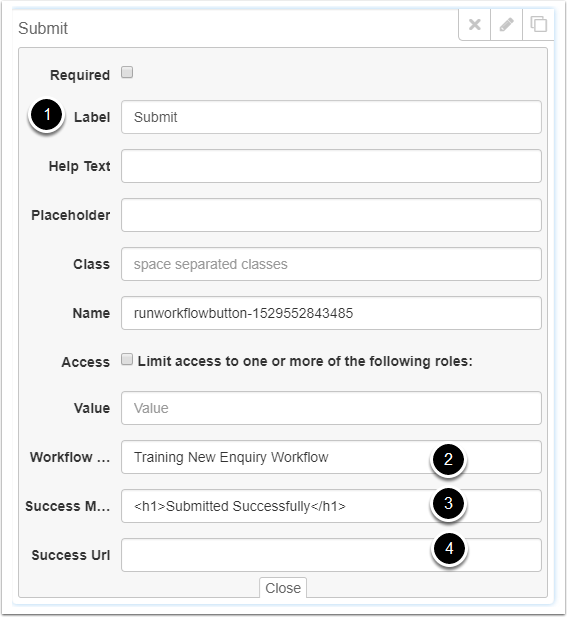Click the Success Message field with h1 text
This screenshot has height=617, width=567.
tap(331, 506)
